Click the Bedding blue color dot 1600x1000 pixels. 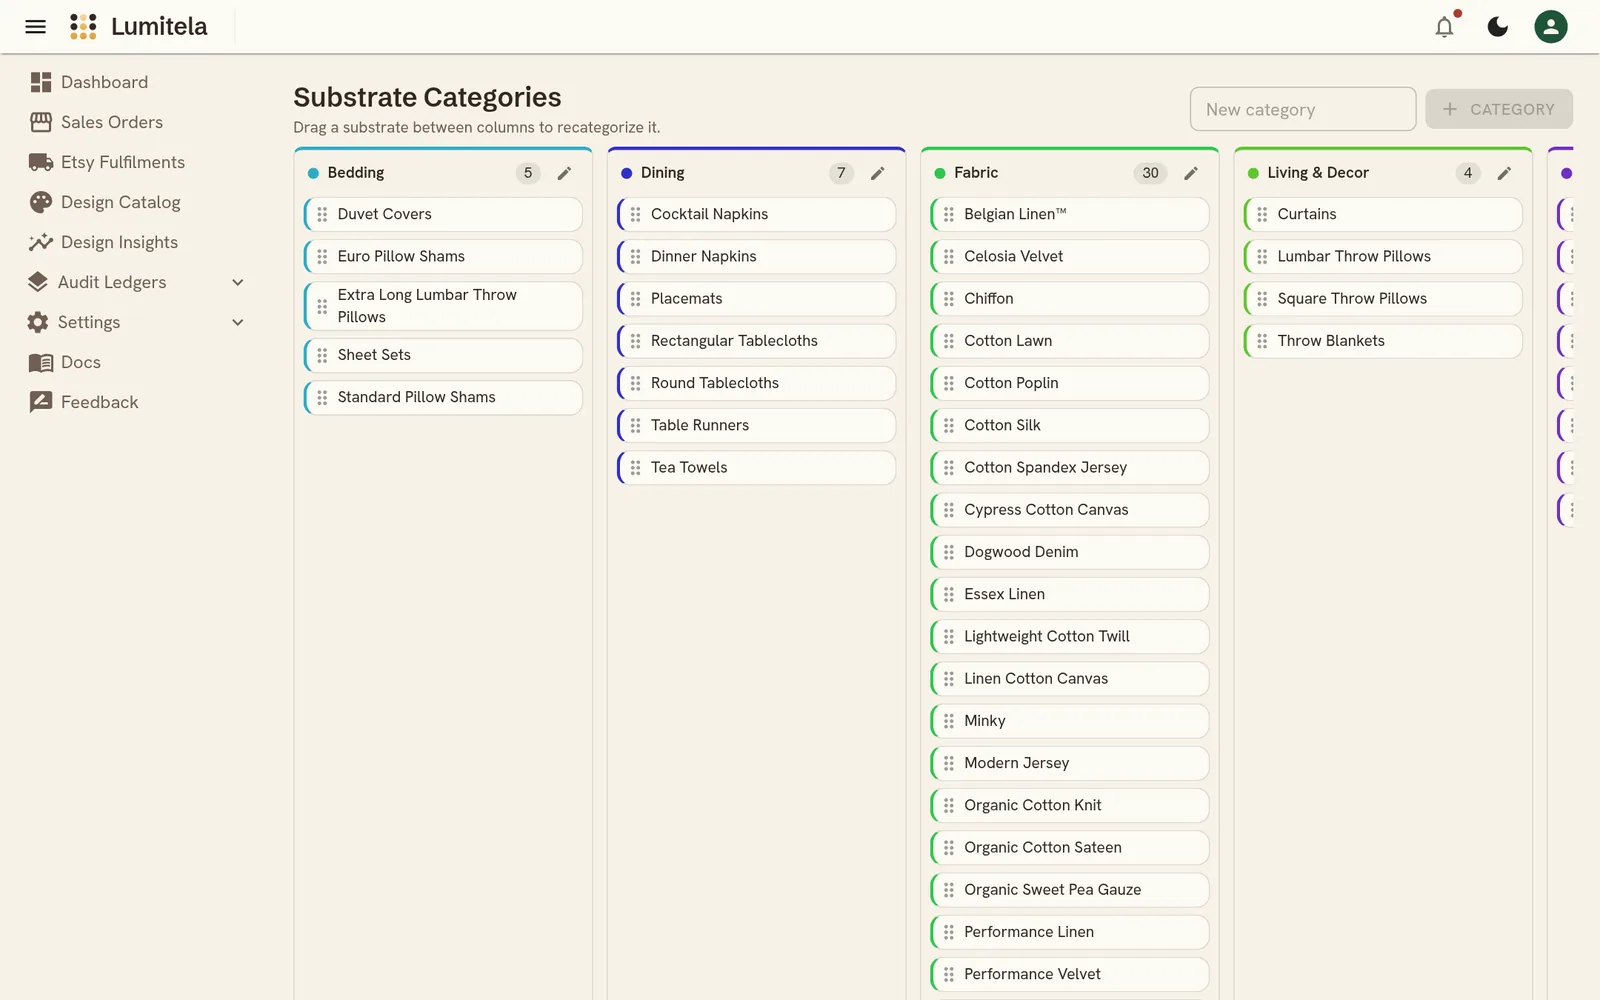click(x=313, y=173)
